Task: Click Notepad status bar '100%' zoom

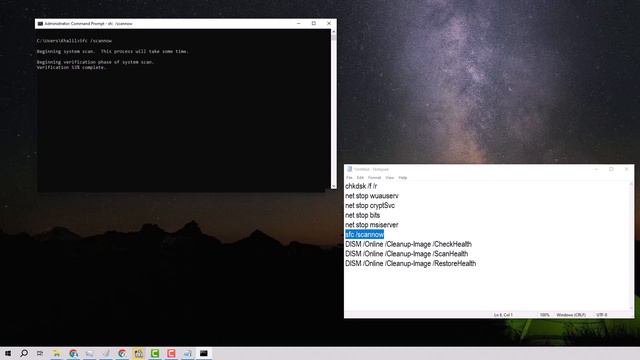Action: [x=544, y=315]
